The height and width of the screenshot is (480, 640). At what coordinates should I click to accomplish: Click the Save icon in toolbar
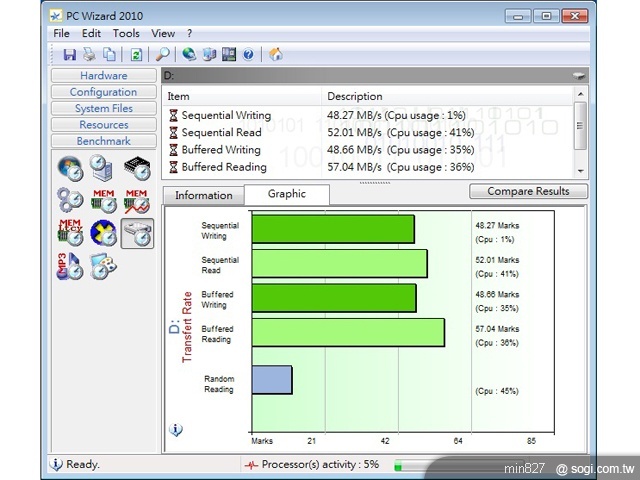click(x=69, y=54)
